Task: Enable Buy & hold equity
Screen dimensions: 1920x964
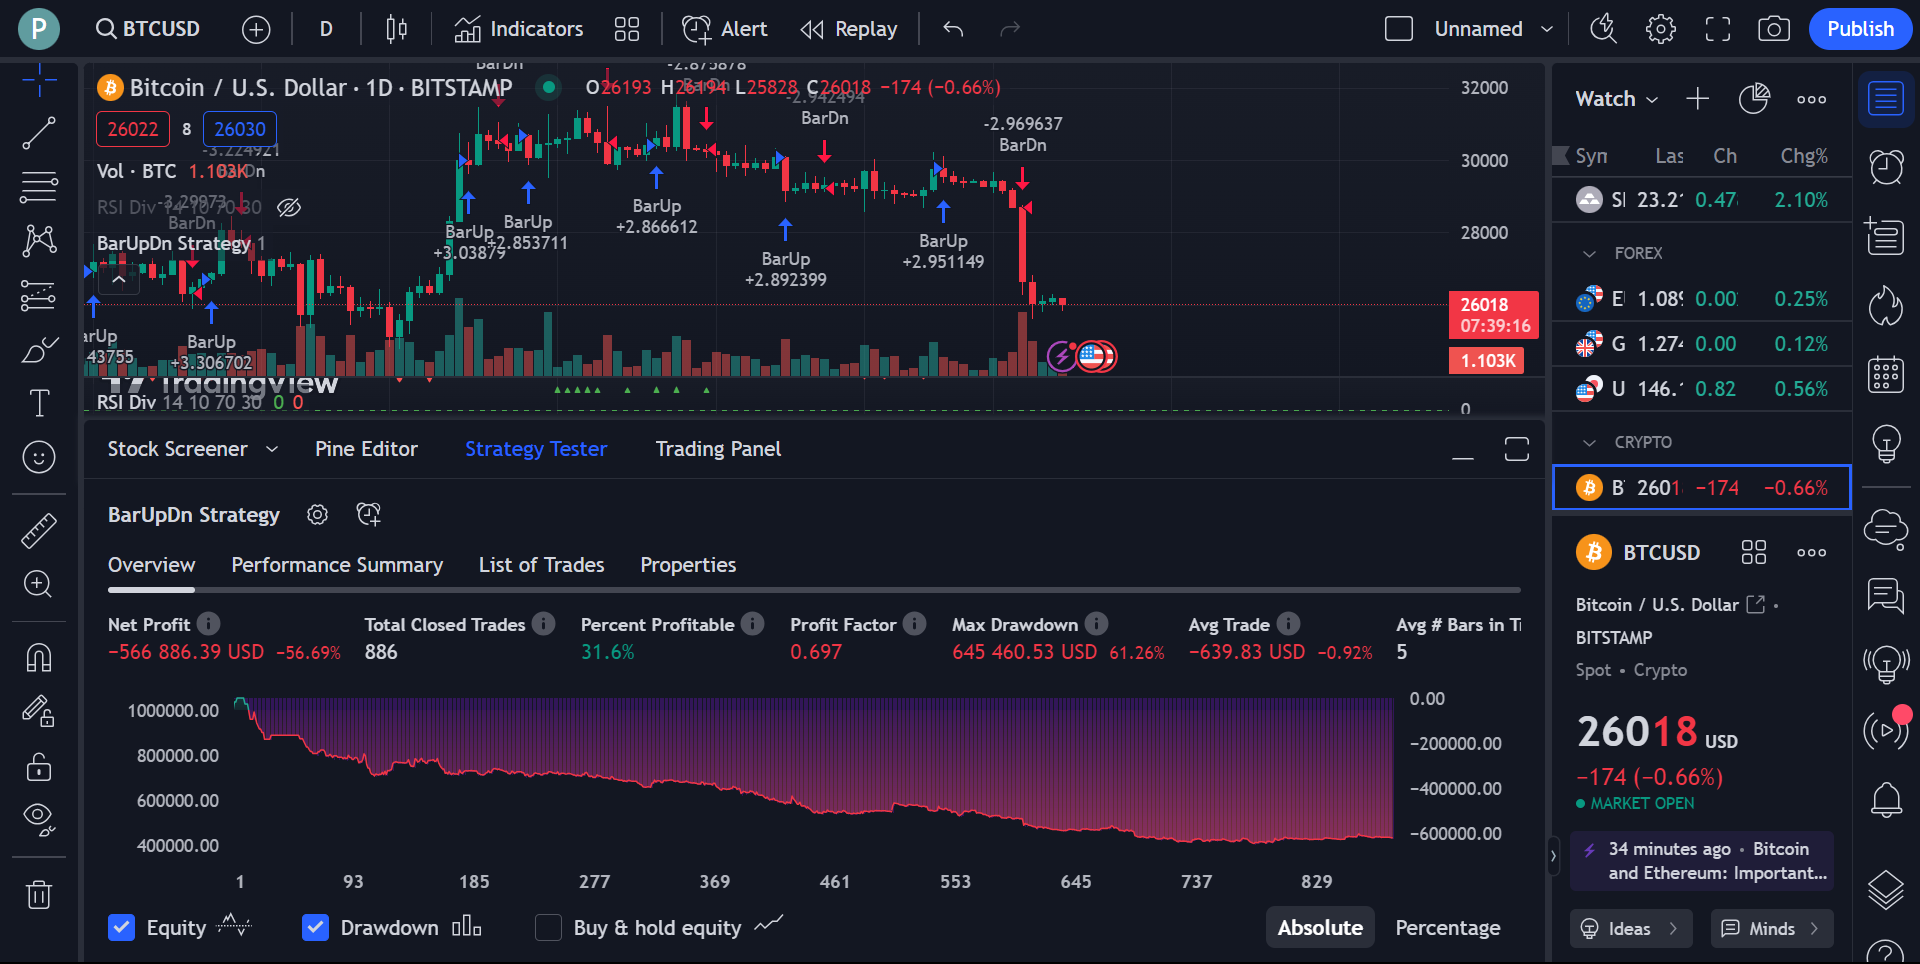Action: coord(548,928)
